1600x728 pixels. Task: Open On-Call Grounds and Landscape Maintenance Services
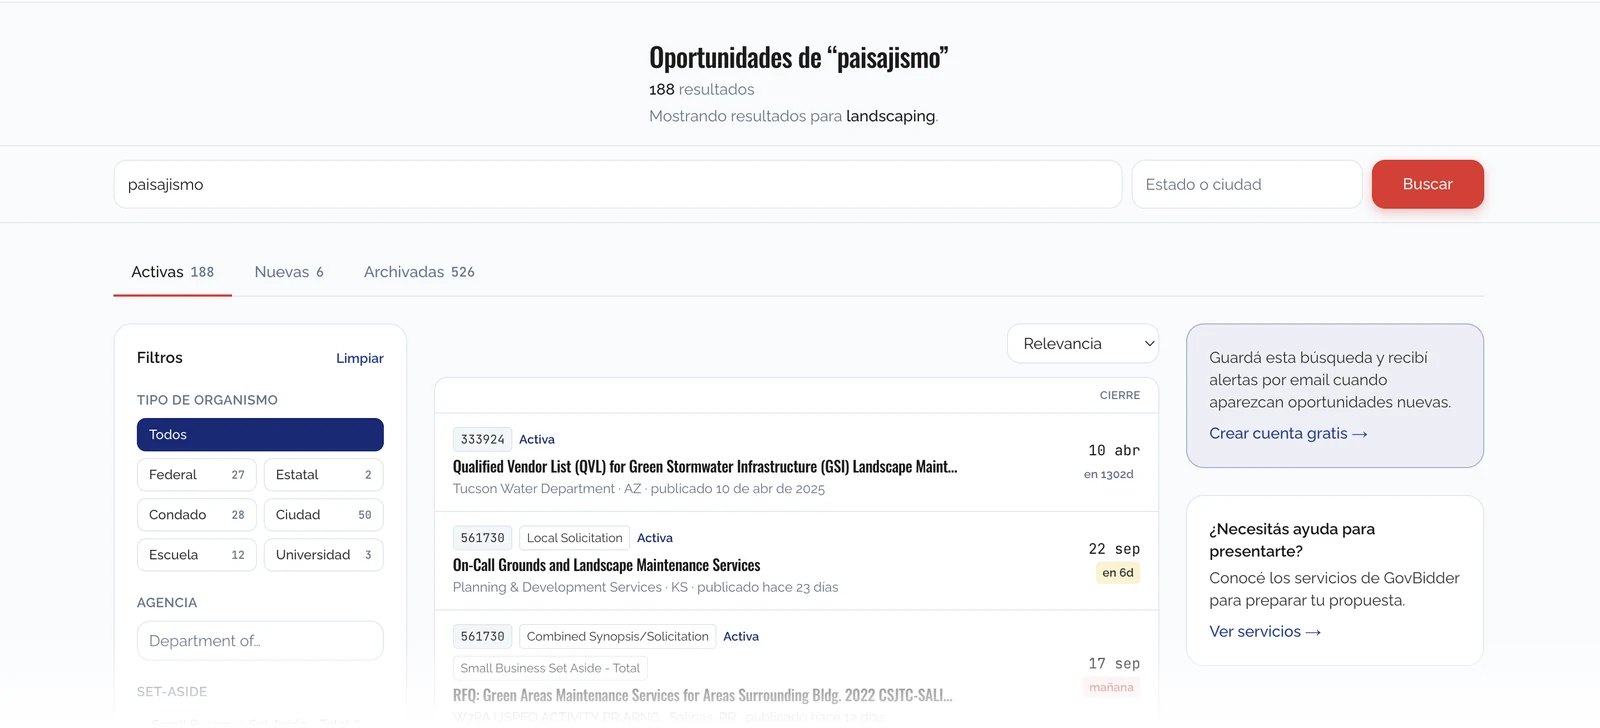(x=606, y=565)
